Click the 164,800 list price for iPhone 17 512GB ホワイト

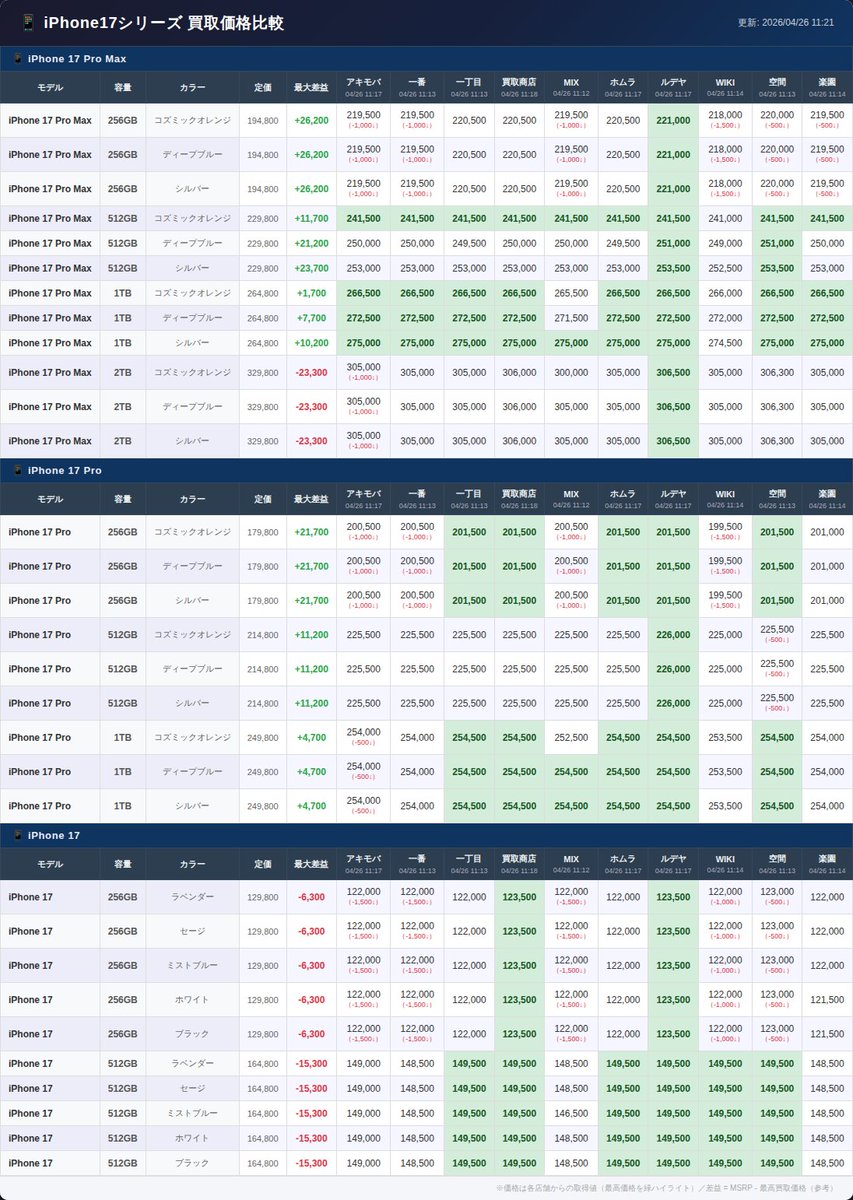[x=263, y=1139]
